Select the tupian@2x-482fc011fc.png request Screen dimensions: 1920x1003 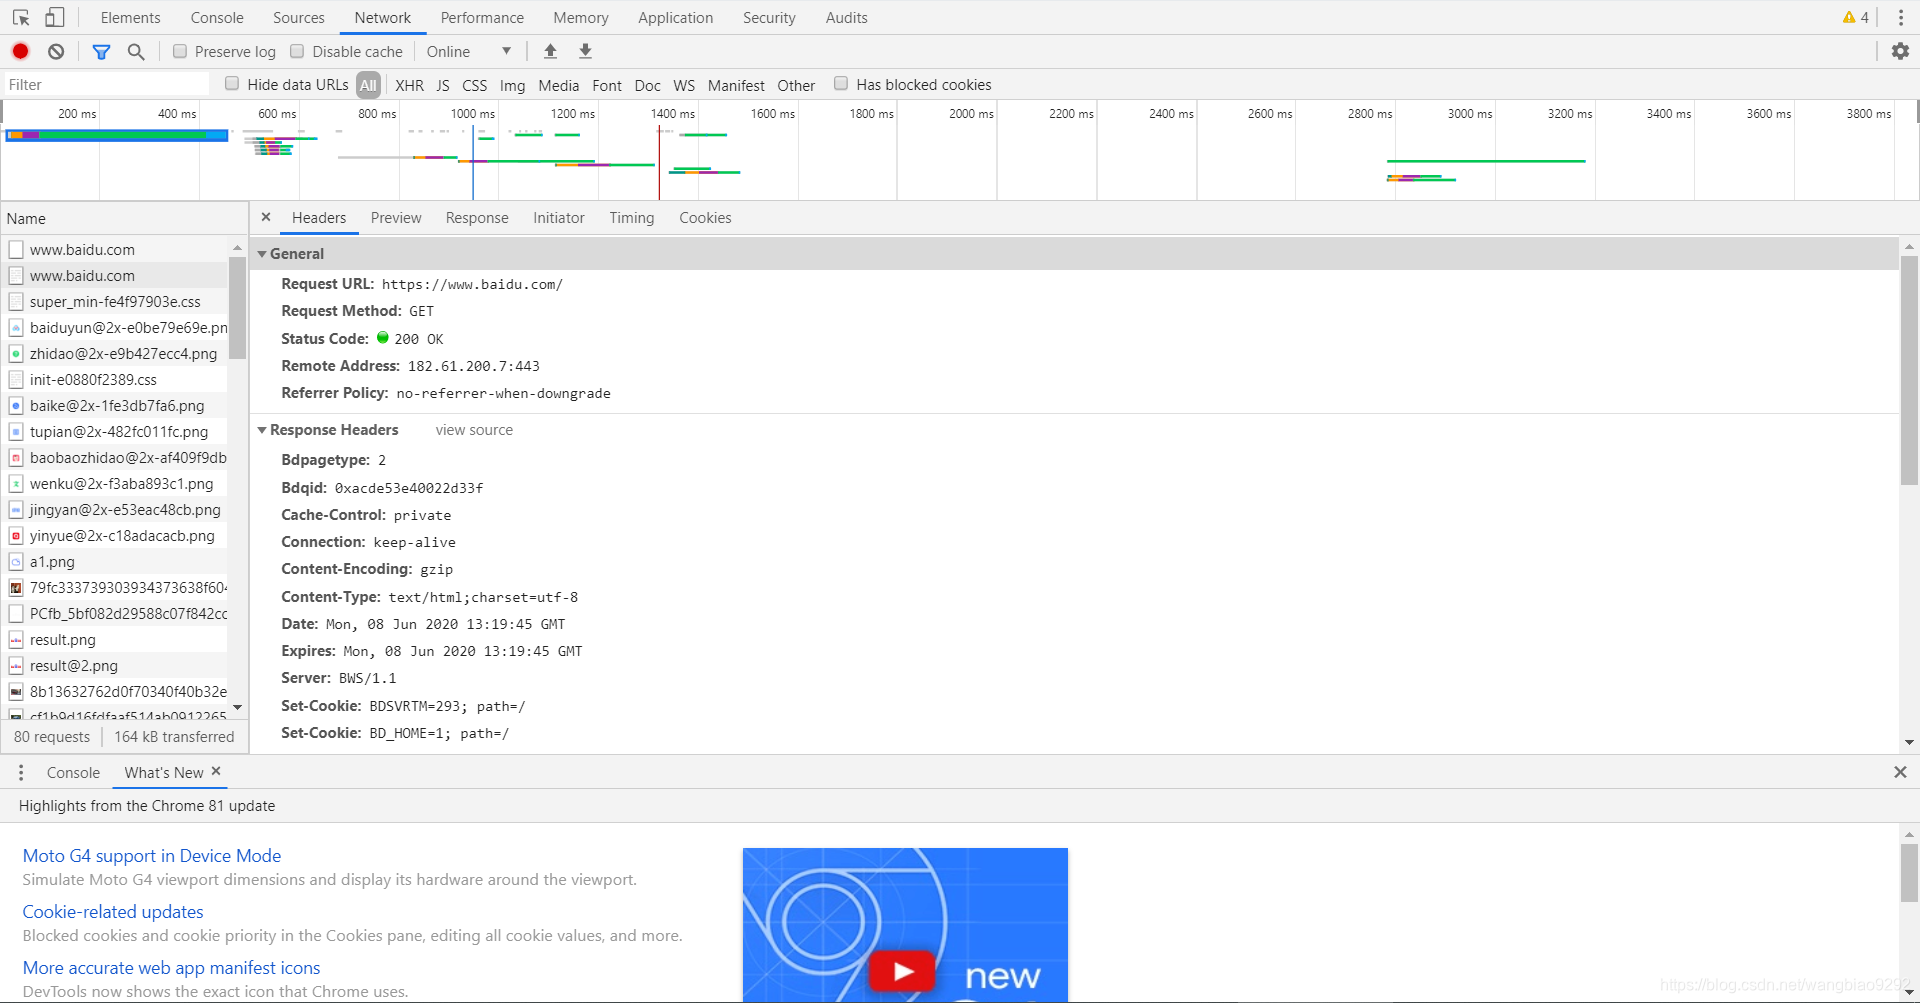pyautogui.click(x=114, y=431)
